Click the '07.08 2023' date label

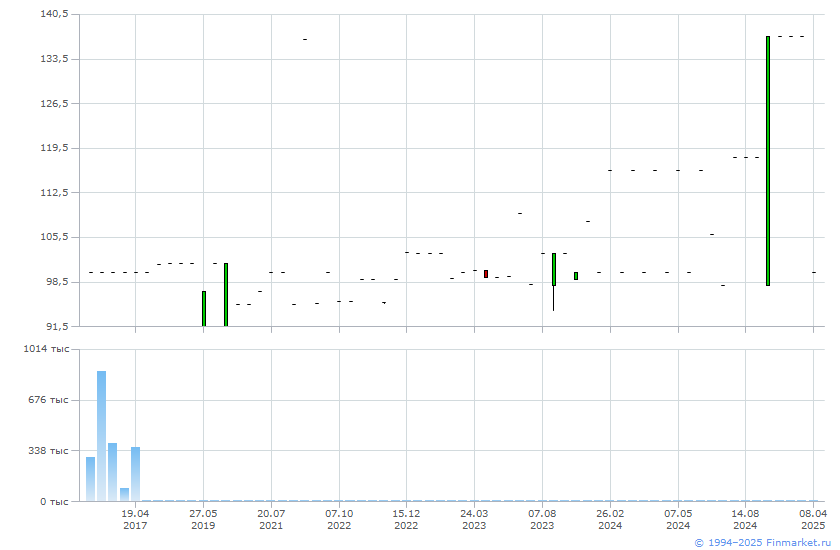pyautogui.click(x=542, y=519)
